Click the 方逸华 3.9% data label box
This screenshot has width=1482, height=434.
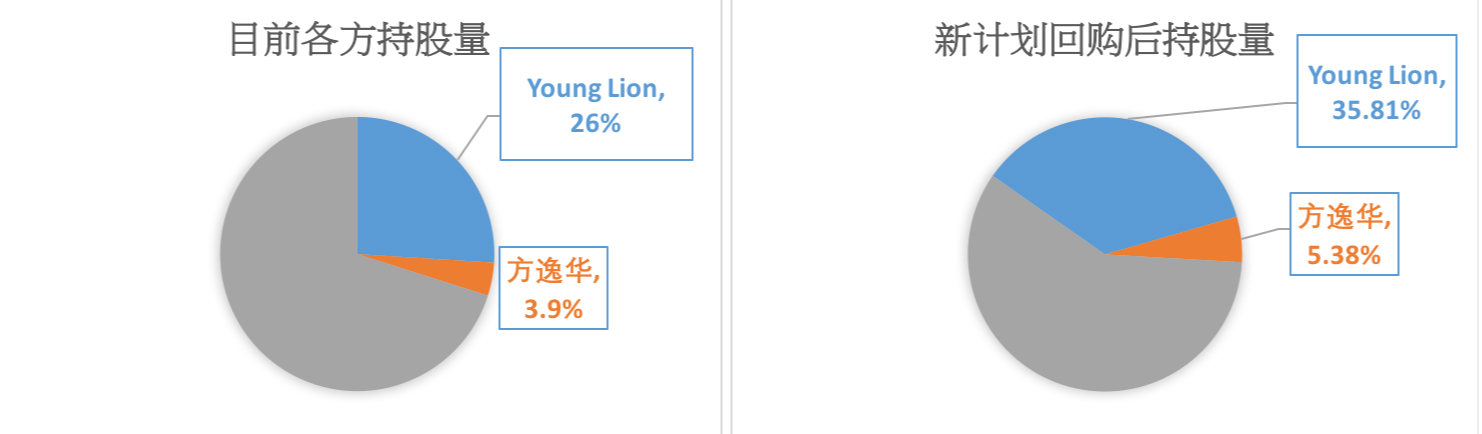[553, 288]
